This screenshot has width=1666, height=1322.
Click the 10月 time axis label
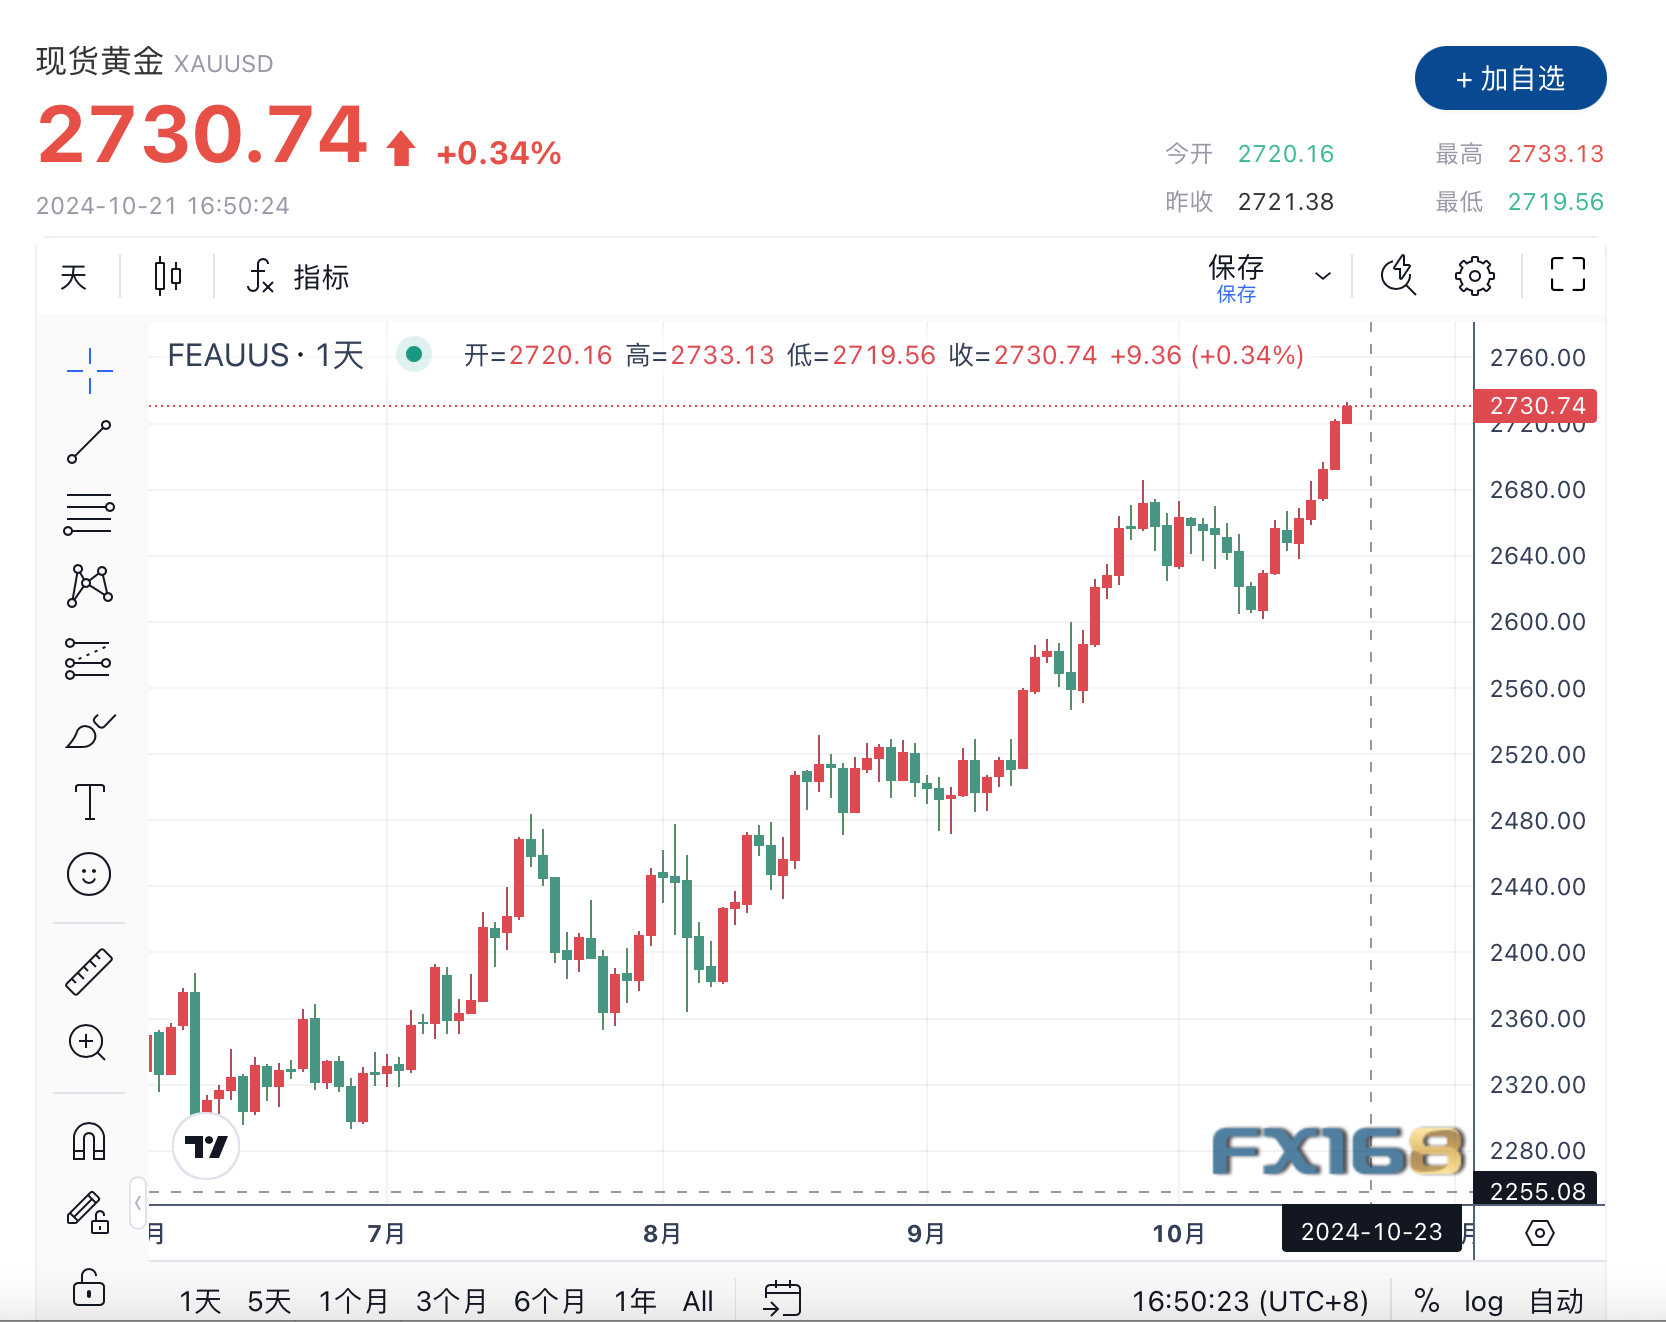(x=1179, y=1234)
